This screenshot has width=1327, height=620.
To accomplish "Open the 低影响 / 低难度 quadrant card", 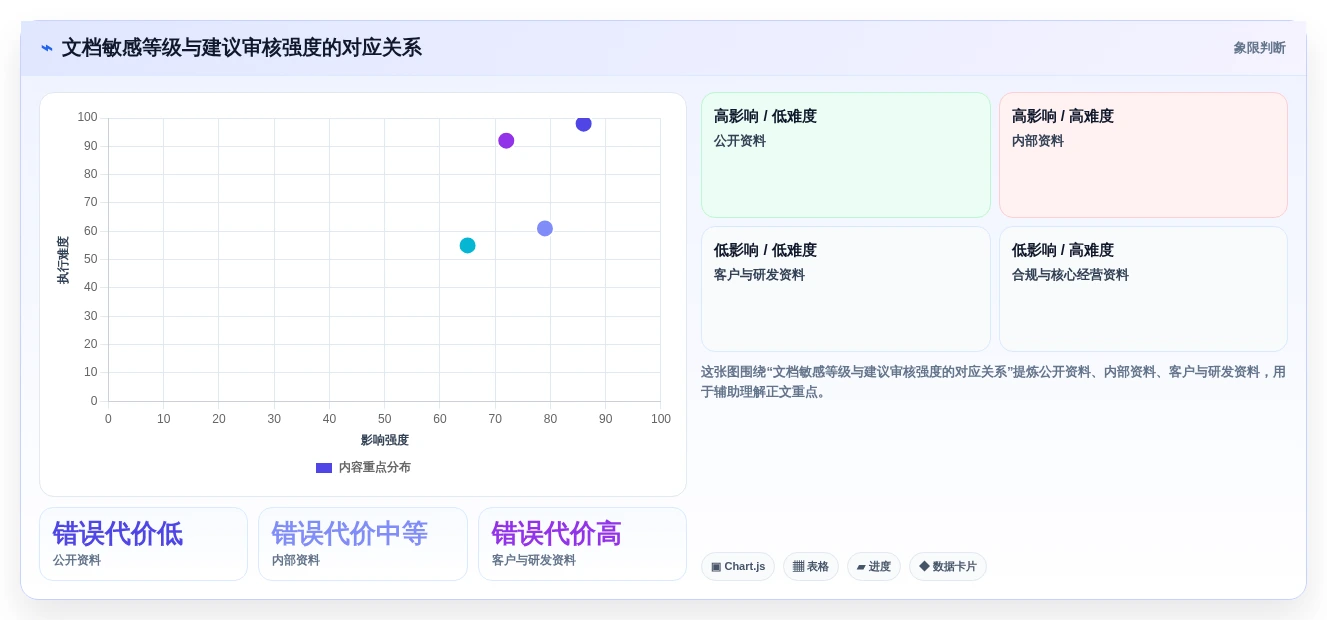I will pyautogui.click(x=846, y=289).
